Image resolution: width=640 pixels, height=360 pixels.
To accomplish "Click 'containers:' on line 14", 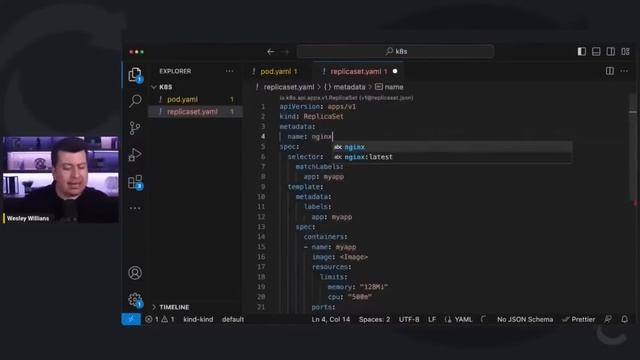I will (x=325, y=237).
